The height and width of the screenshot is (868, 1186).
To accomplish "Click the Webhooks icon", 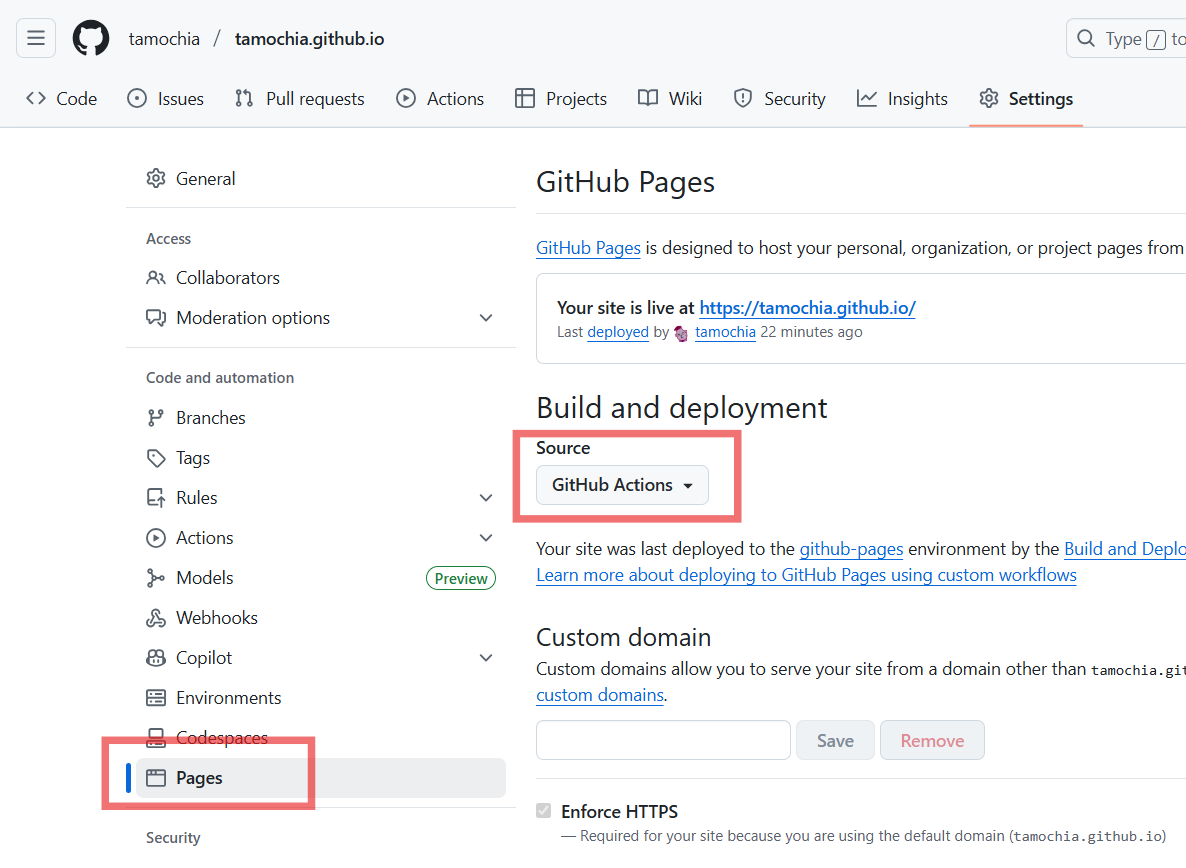I will pyautogui.click(x=156, y=618).
